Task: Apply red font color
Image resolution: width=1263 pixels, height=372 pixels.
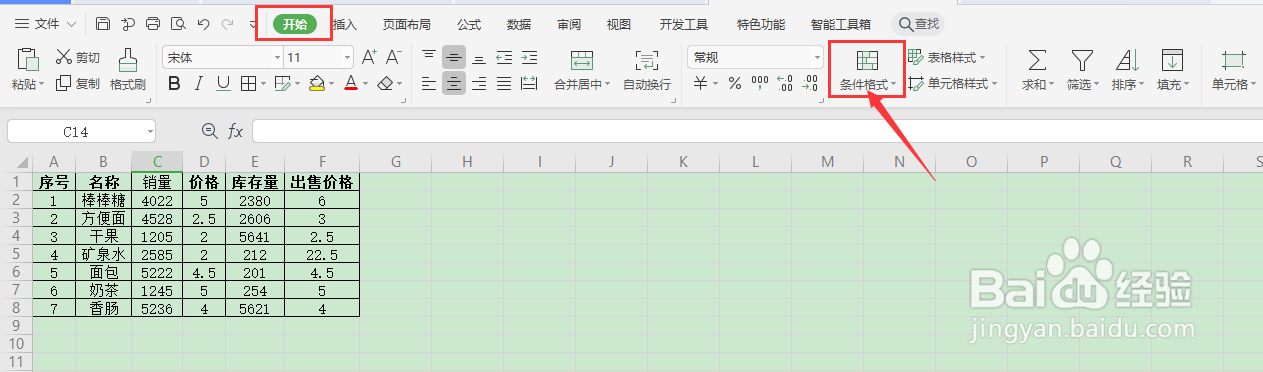Action: pyautogui.click(x=350, y=84)
